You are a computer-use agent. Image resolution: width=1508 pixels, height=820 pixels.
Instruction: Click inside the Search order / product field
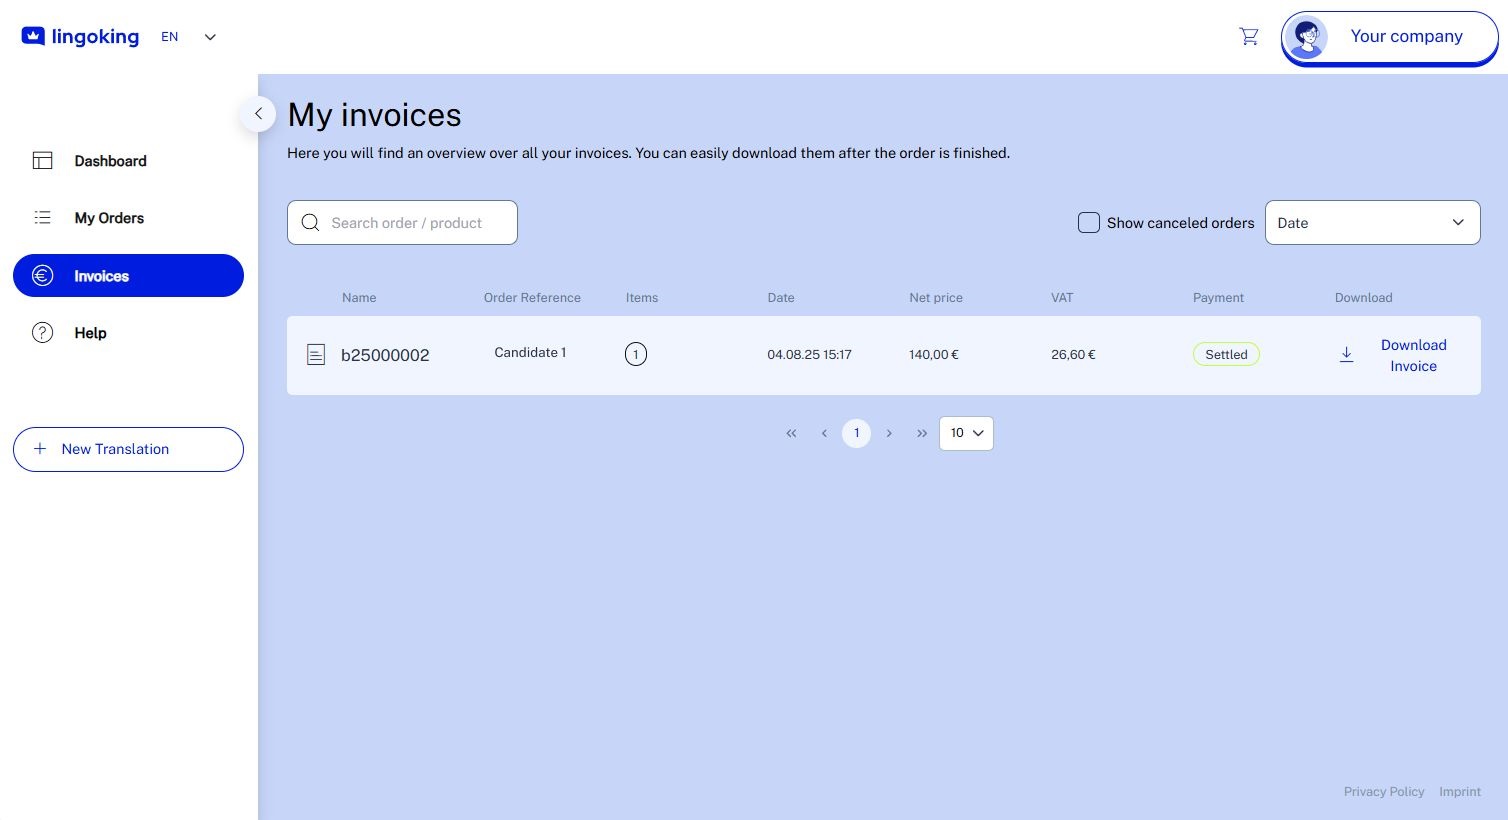tap(410, 222)
